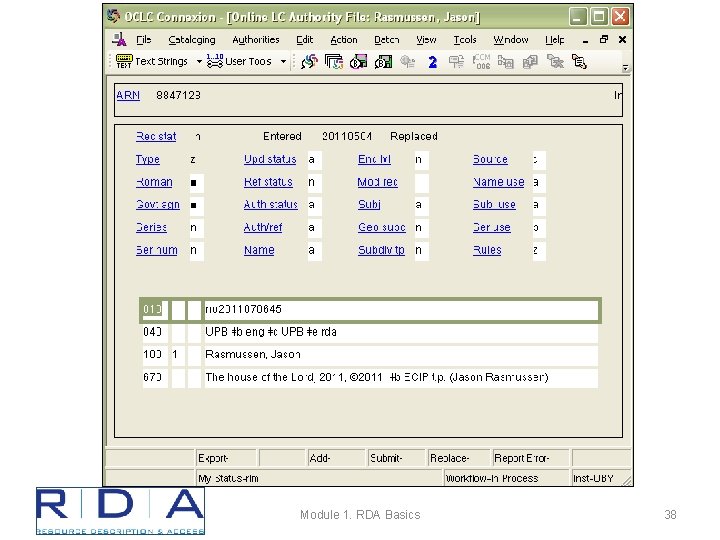Click the empty Mod rec value box
Viewport: 720px width, 540px height.
pyautogui.click(x=421, y=182)
